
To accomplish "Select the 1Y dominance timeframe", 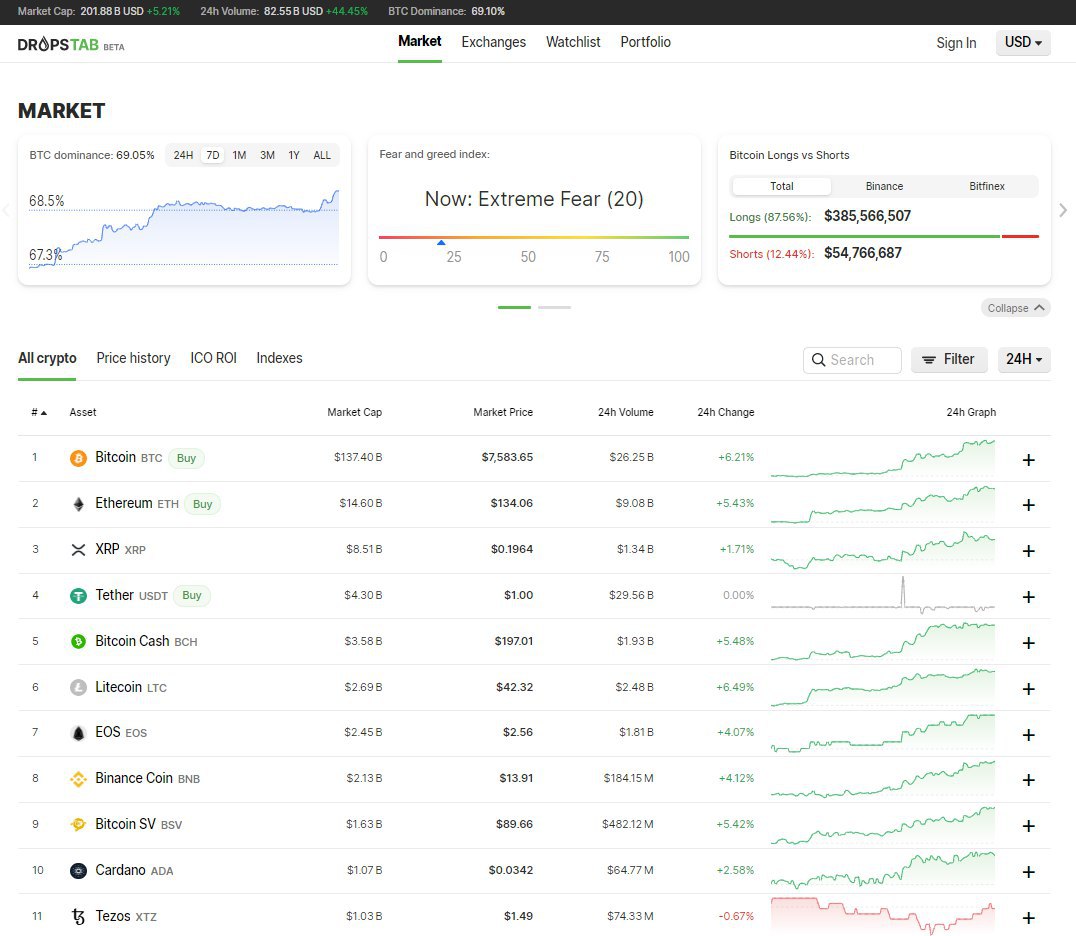I will [294, 155].
